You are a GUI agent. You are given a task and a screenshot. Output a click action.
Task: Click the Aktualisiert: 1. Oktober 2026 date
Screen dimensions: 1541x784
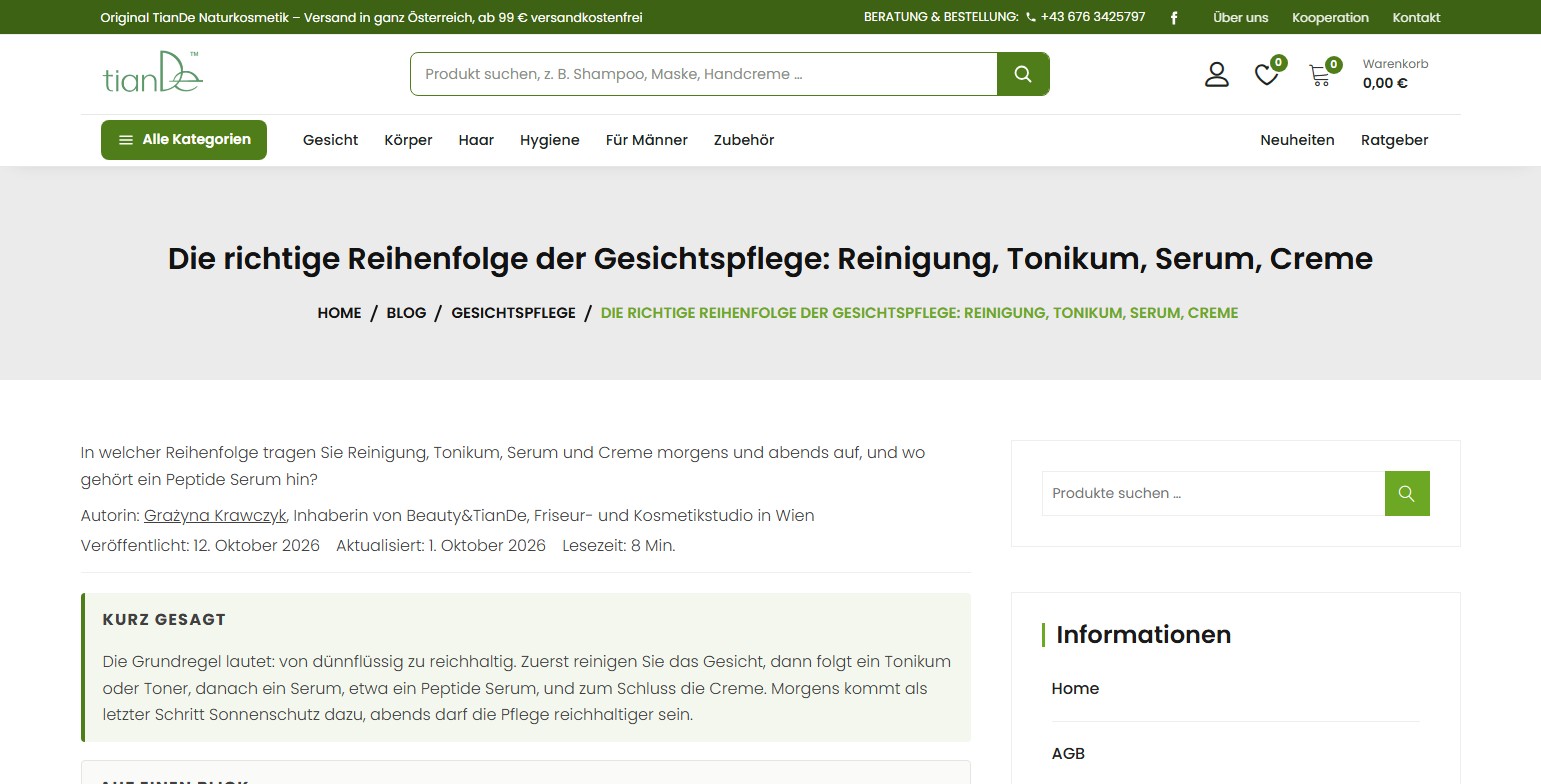pos(441,546)
